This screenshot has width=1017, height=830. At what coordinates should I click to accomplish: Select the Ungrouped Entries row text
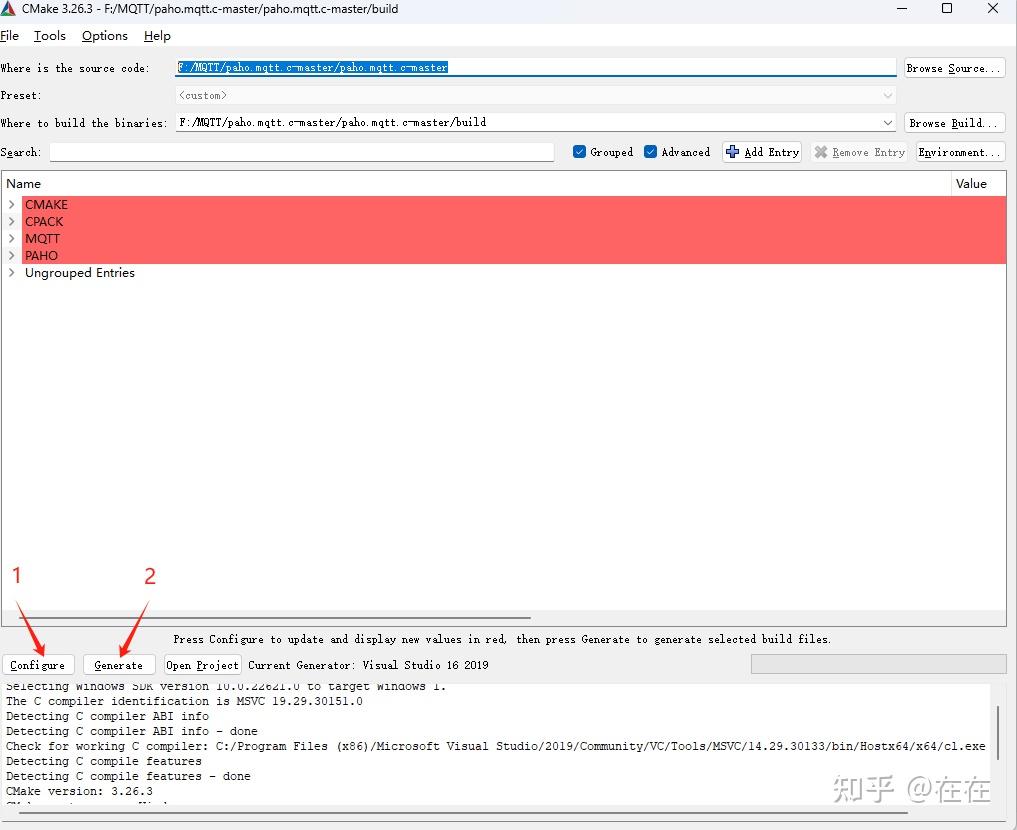pos(80,272)
